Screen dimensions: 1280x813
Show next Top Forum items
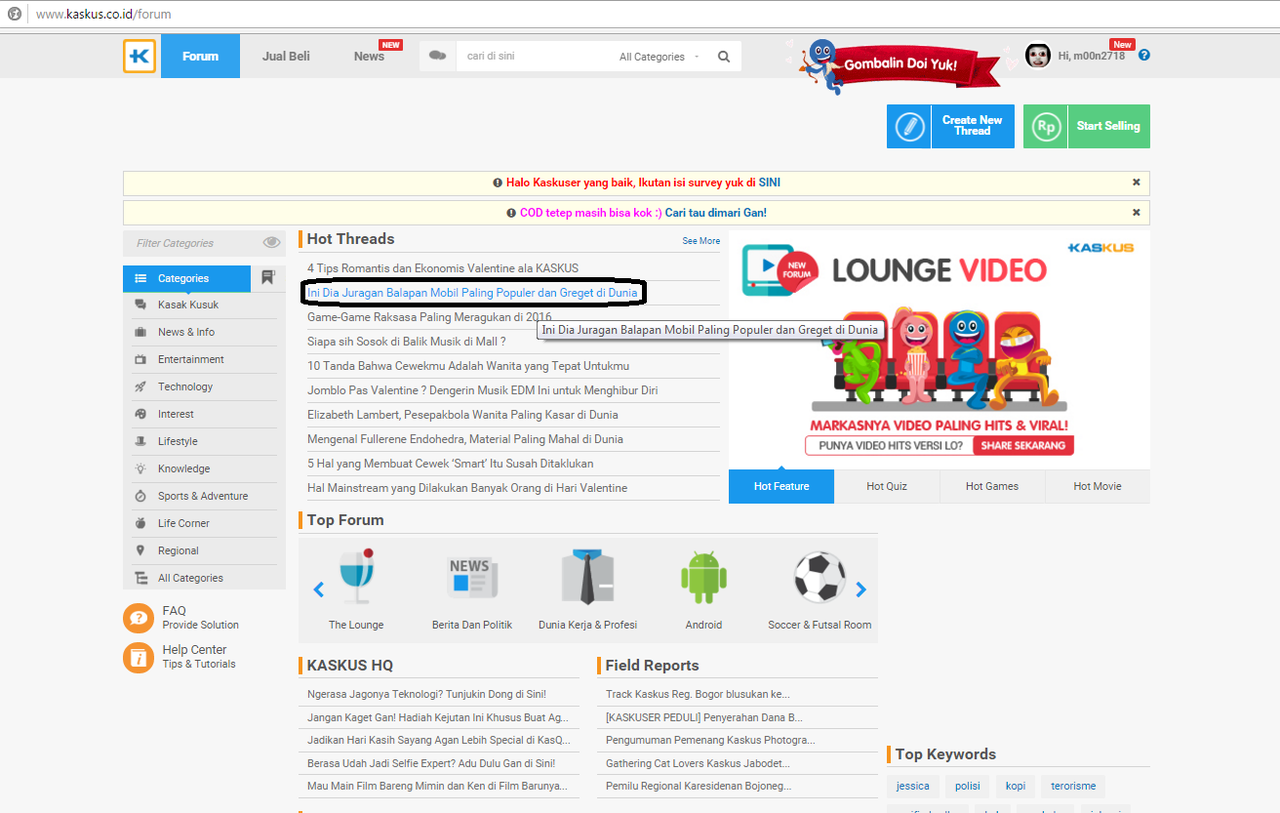[860, 590]
